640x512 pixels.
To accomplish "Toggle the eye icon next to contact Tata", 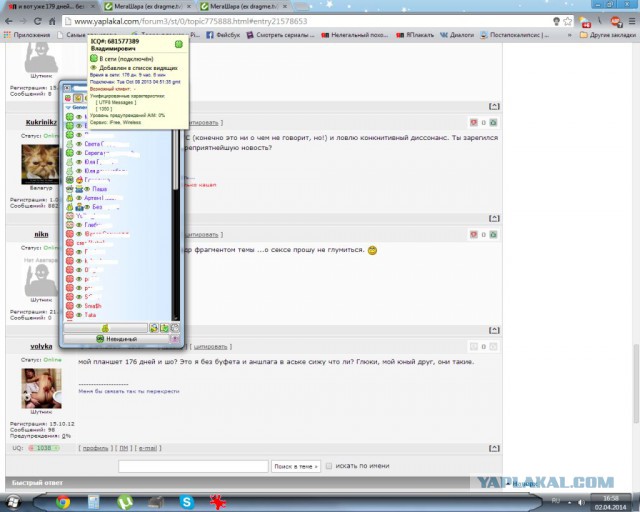I will (79, 315).
